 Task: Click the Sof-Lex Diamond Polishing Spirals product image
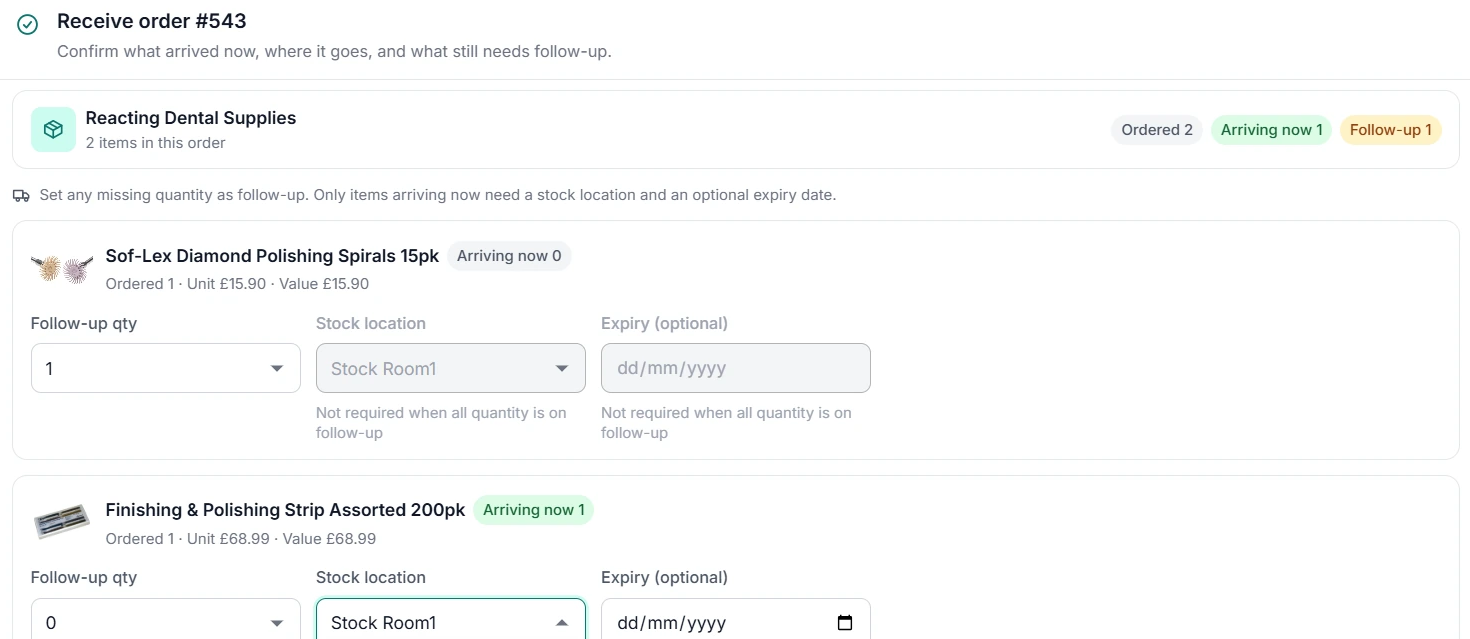[x=62, y=269]
